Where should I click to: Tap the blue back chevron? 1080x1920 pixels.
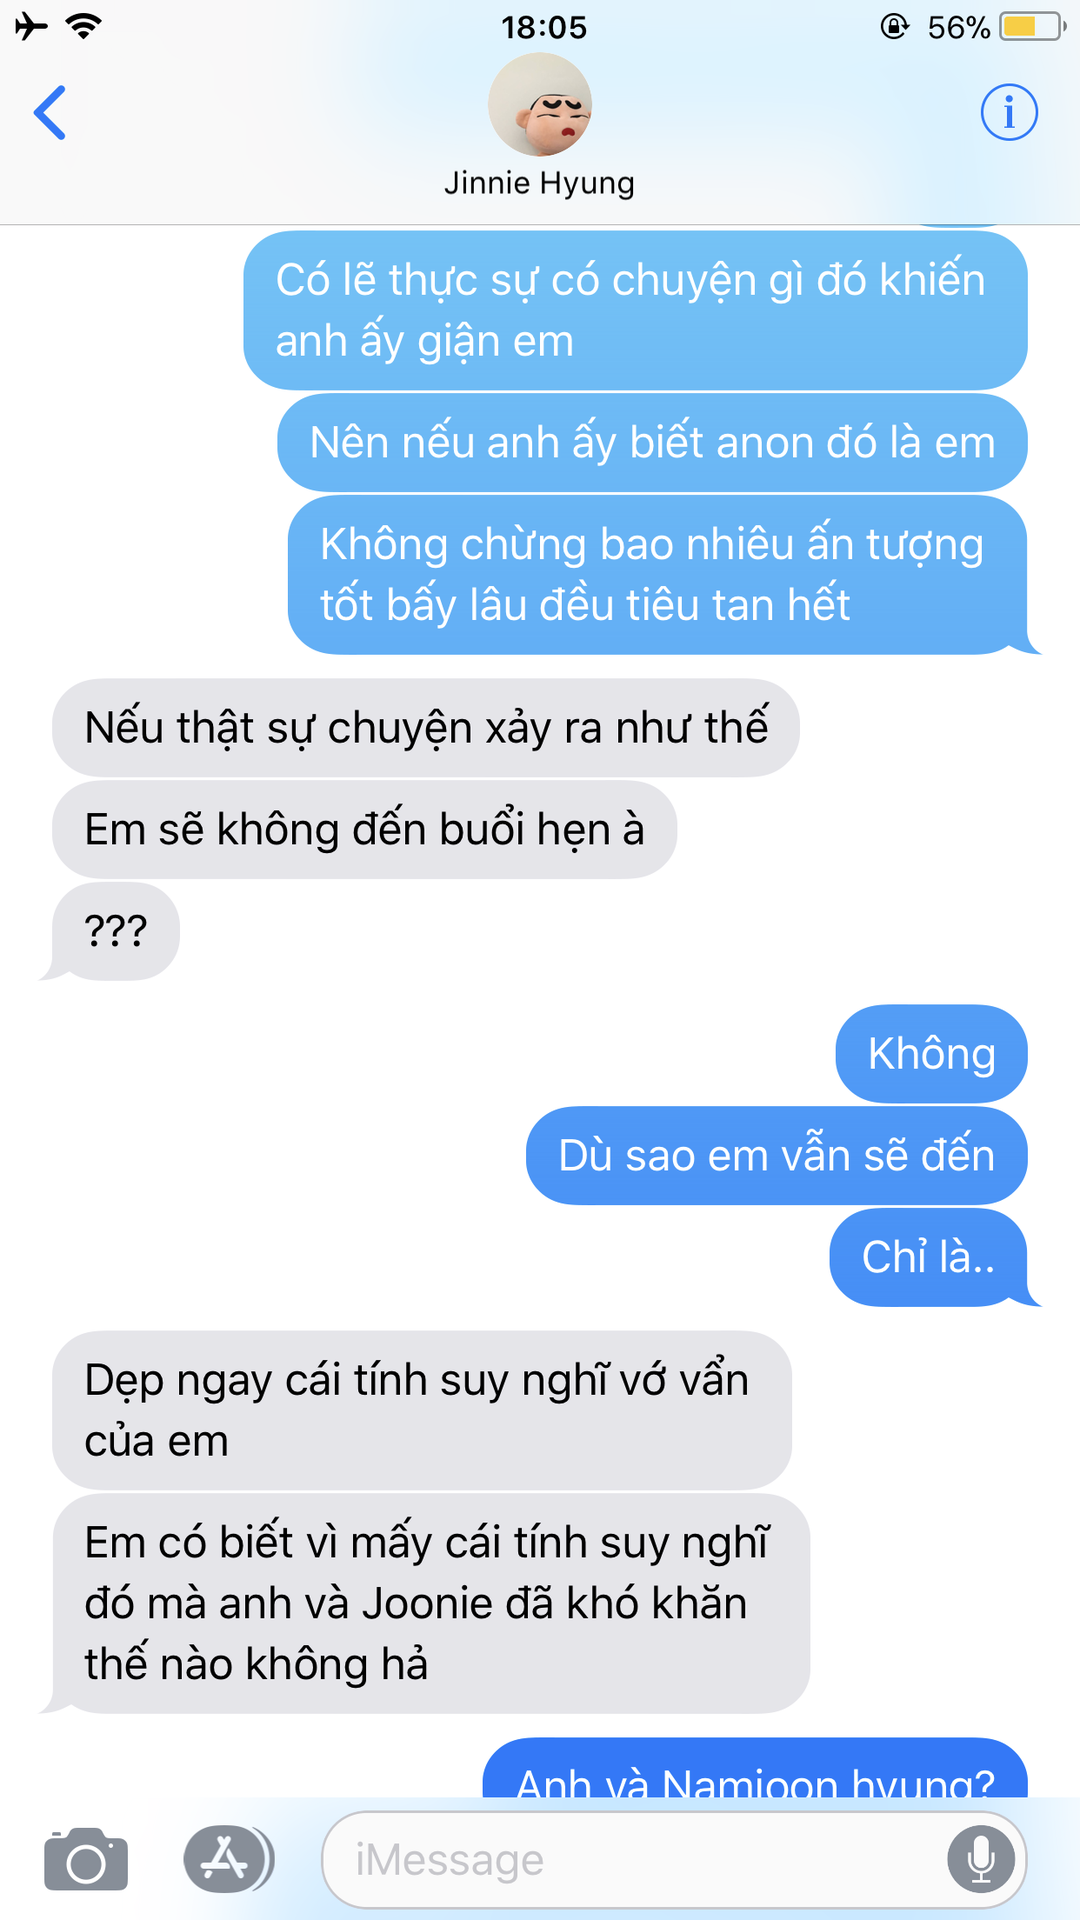50,112
